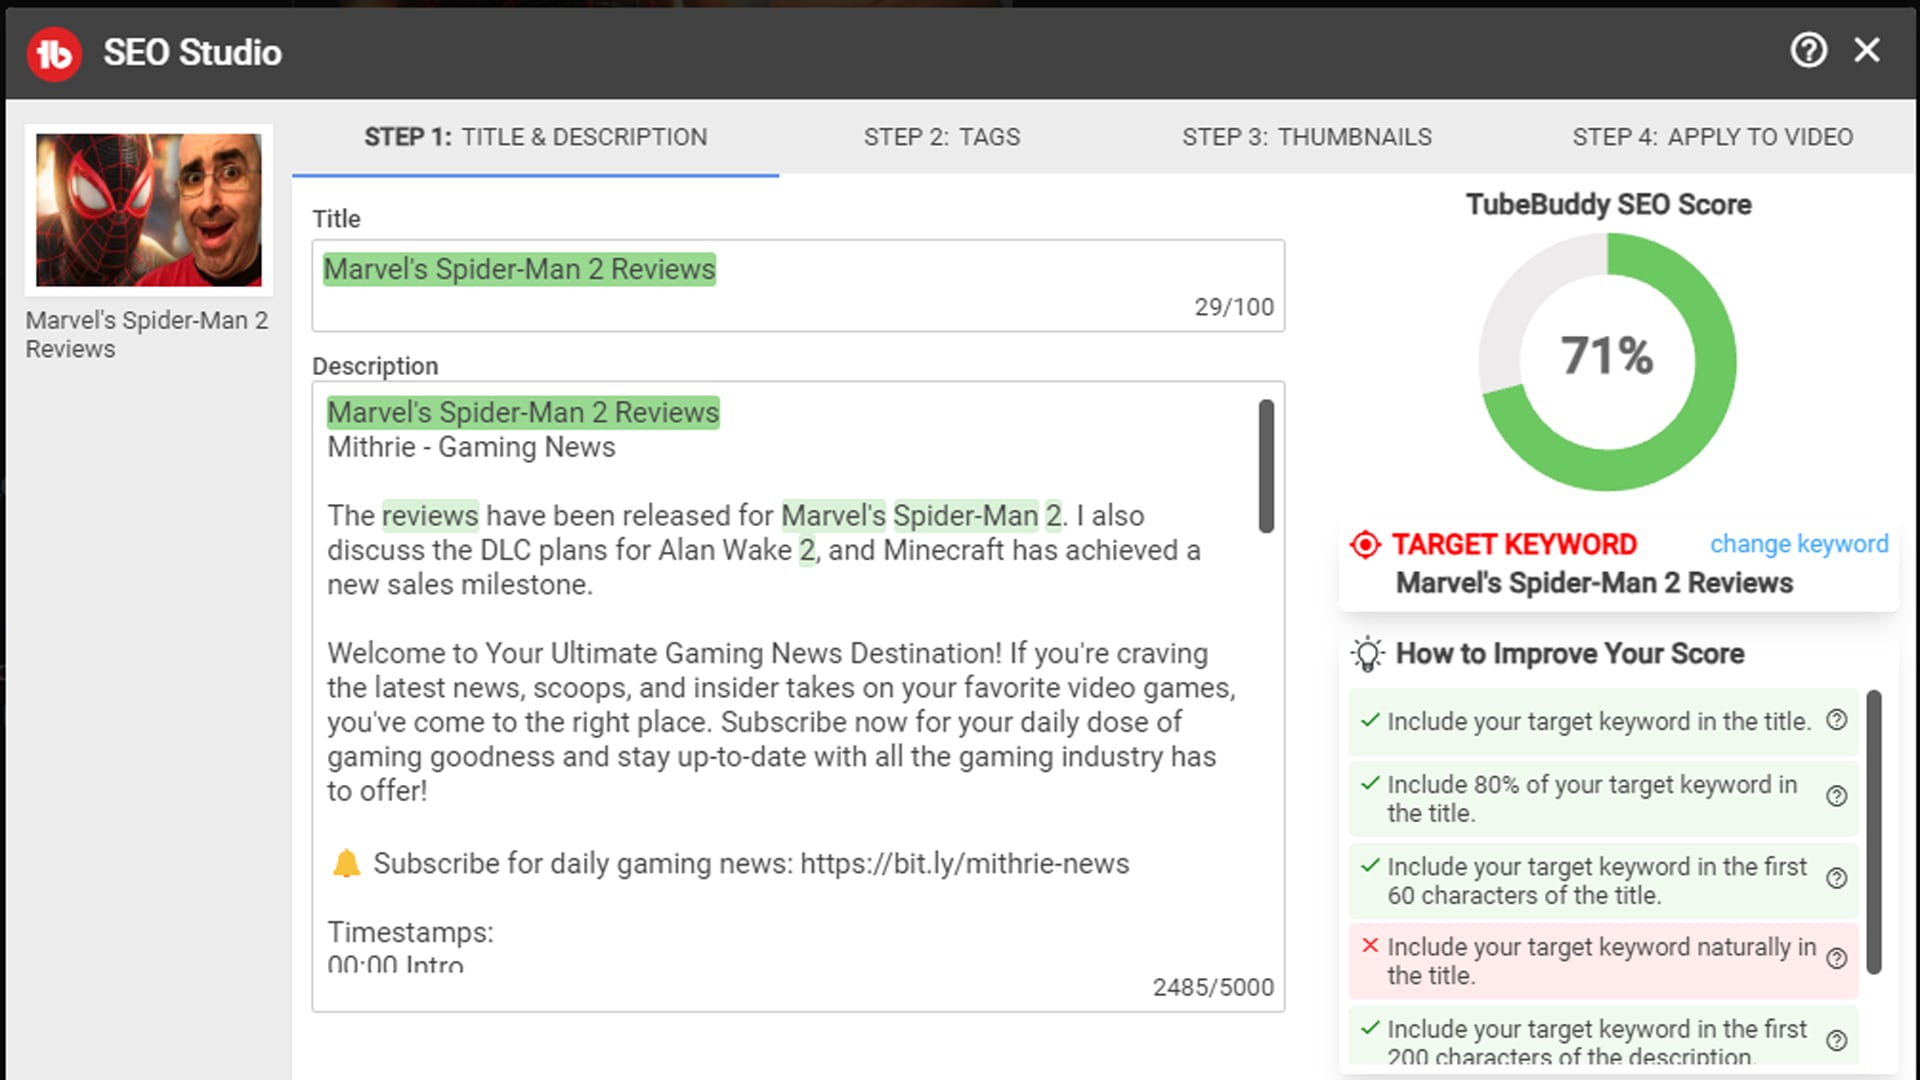Screen dimensions: 1920x1080
Task: Open help for 'first 200 characters' tip
Action: (1837, 1041)
